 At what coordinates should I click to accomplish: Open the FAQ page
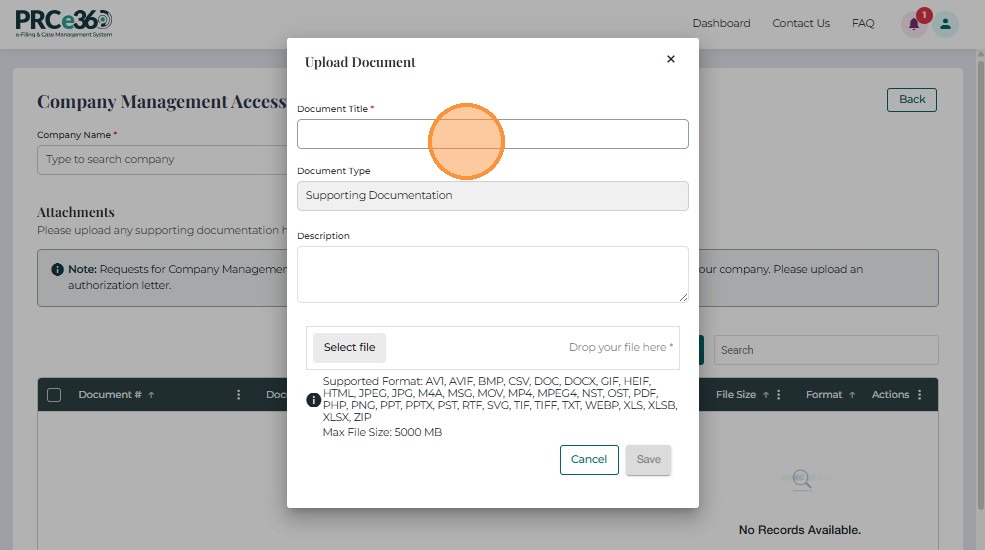tap(863, 23)
